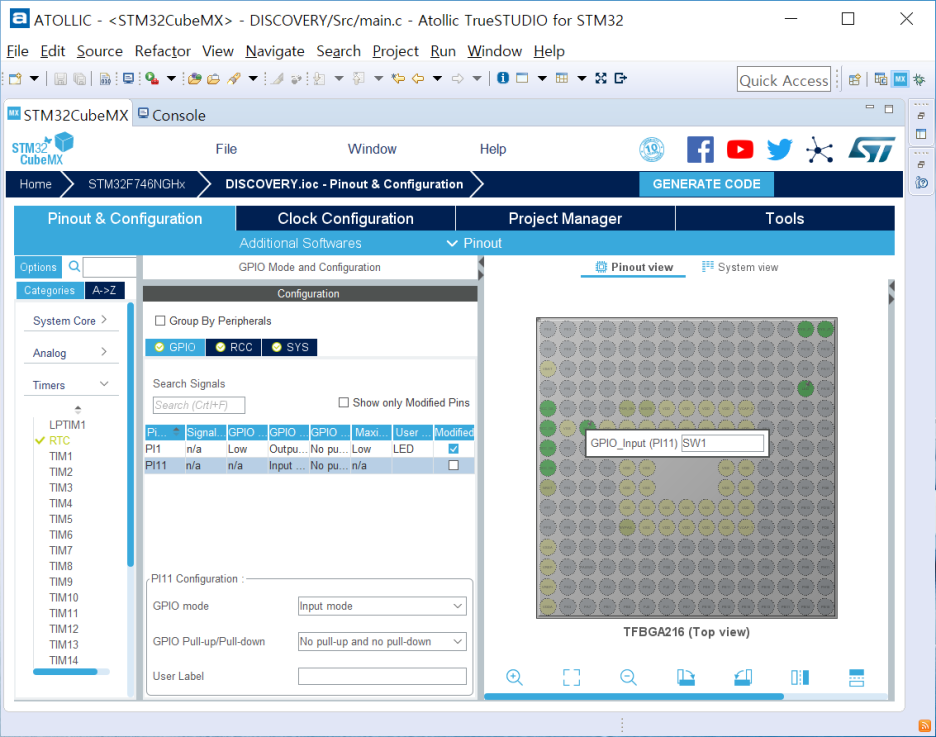The width and height of the screenshot is (936, 737).
Task: Click the Open Perspective icon
Action: [x=854, y=79]
